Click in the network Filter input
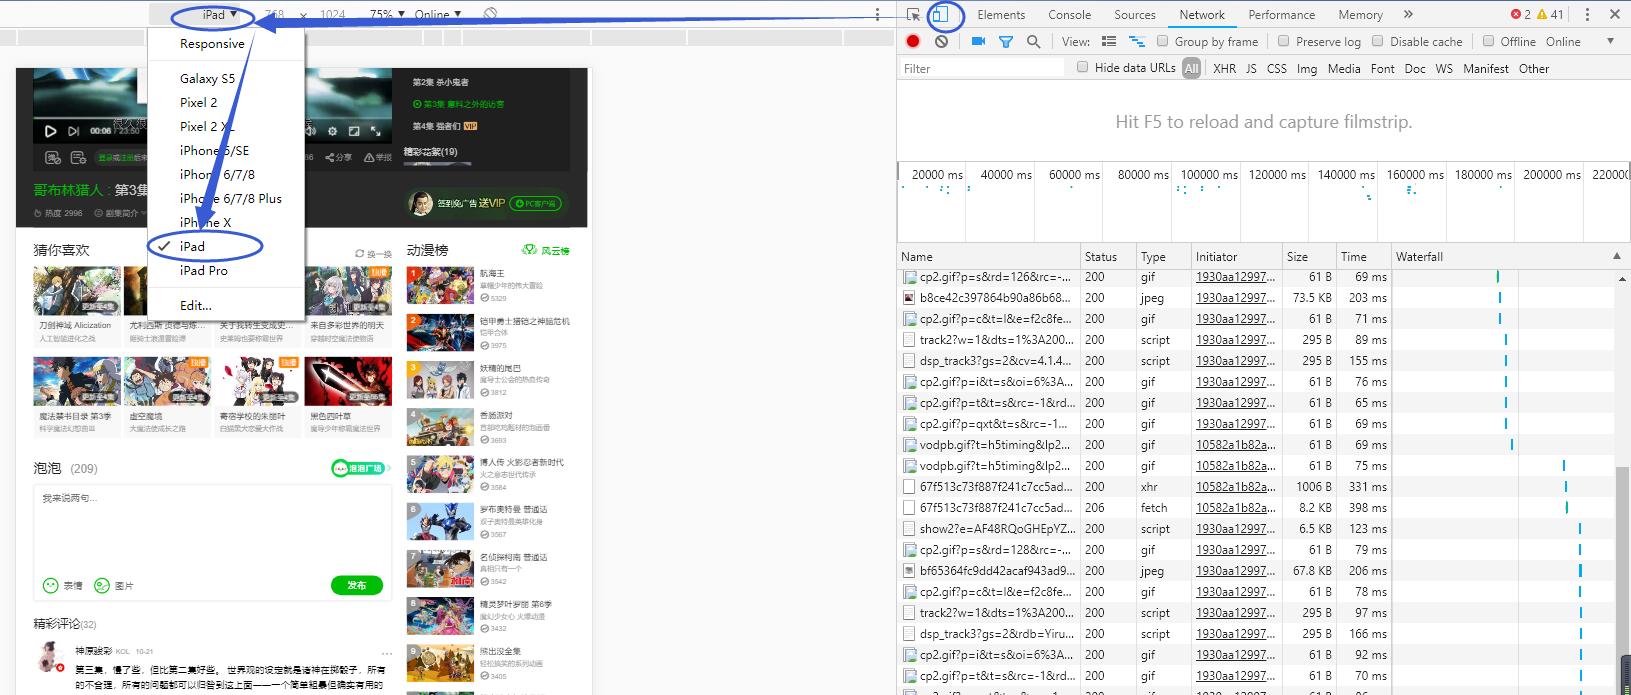The height and width of the screenshot is (695, 1631). point(982,69)
